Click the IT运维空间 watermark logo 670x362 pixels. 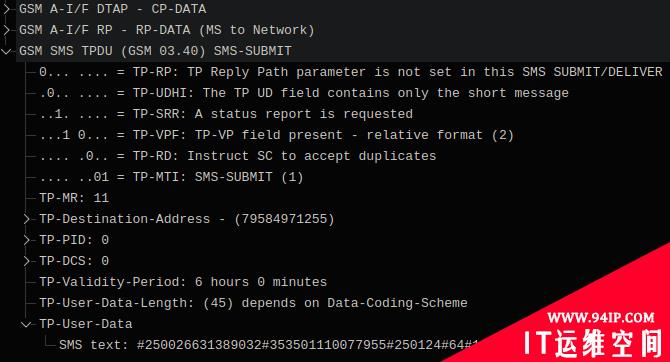(x=594, y=343)
